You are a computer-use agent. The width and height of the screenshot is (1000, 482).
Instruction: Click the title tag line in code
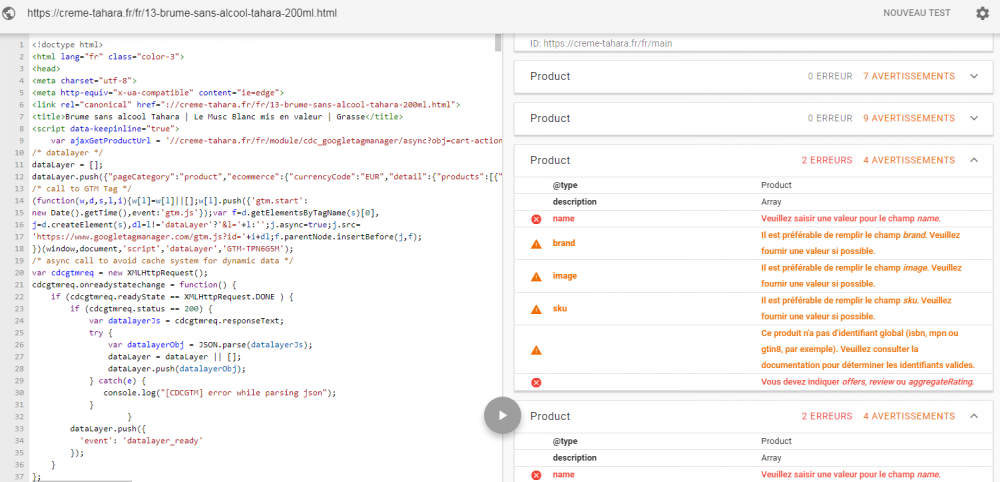[x=217, y=117]
